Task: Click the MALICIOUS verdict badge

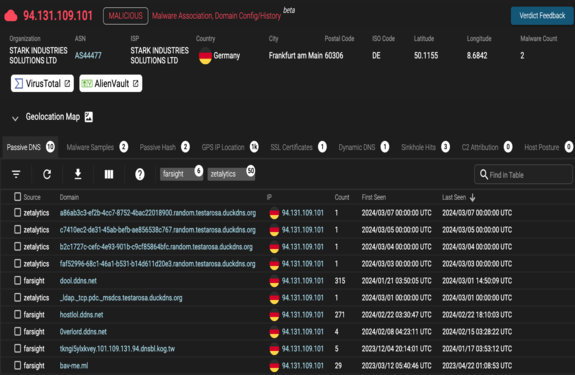Action: (x=126, y=16)
